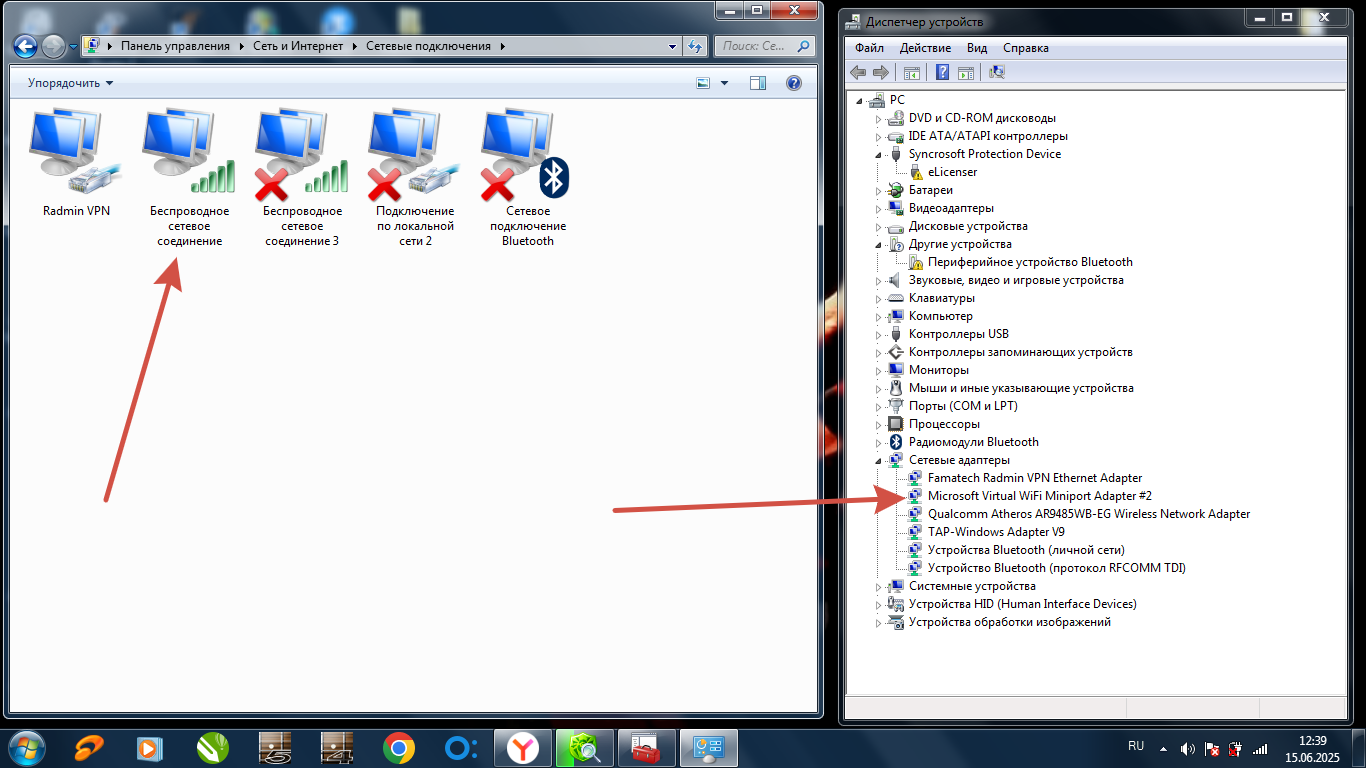Expand the Видеоадаптеры node
Viewport: 1366px width, 768px height.
(x=879, y=208)
